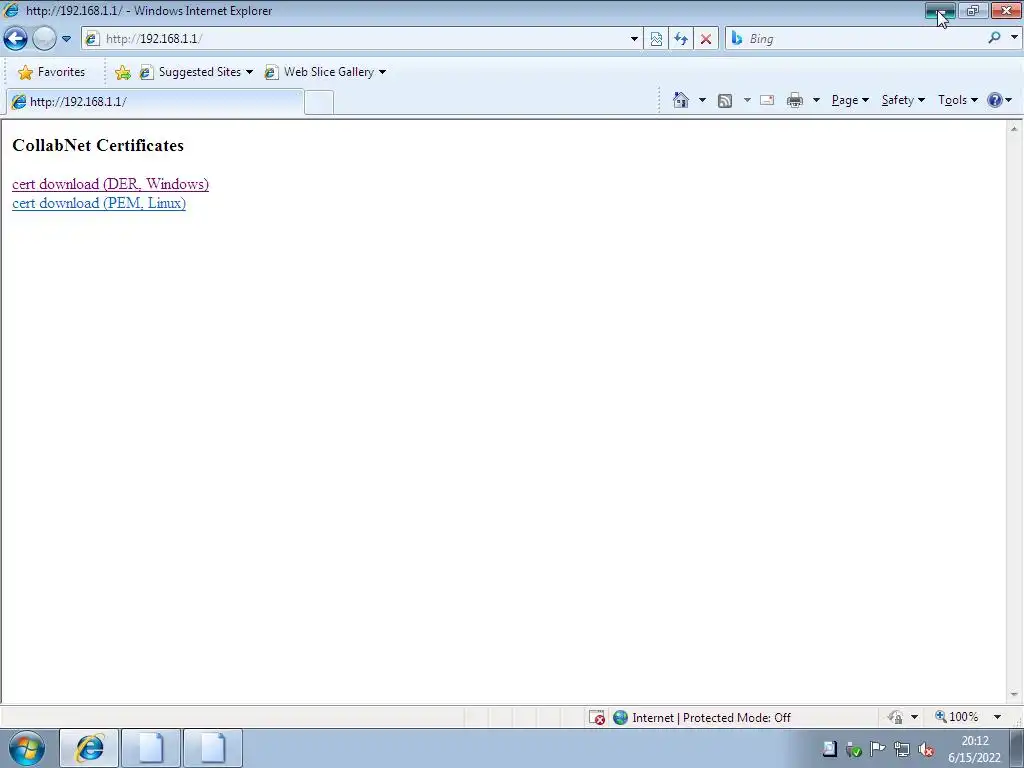Click the vertical scrollbar down arrow
Viewport: 1024px width, 768px height.
[1014, 695]
